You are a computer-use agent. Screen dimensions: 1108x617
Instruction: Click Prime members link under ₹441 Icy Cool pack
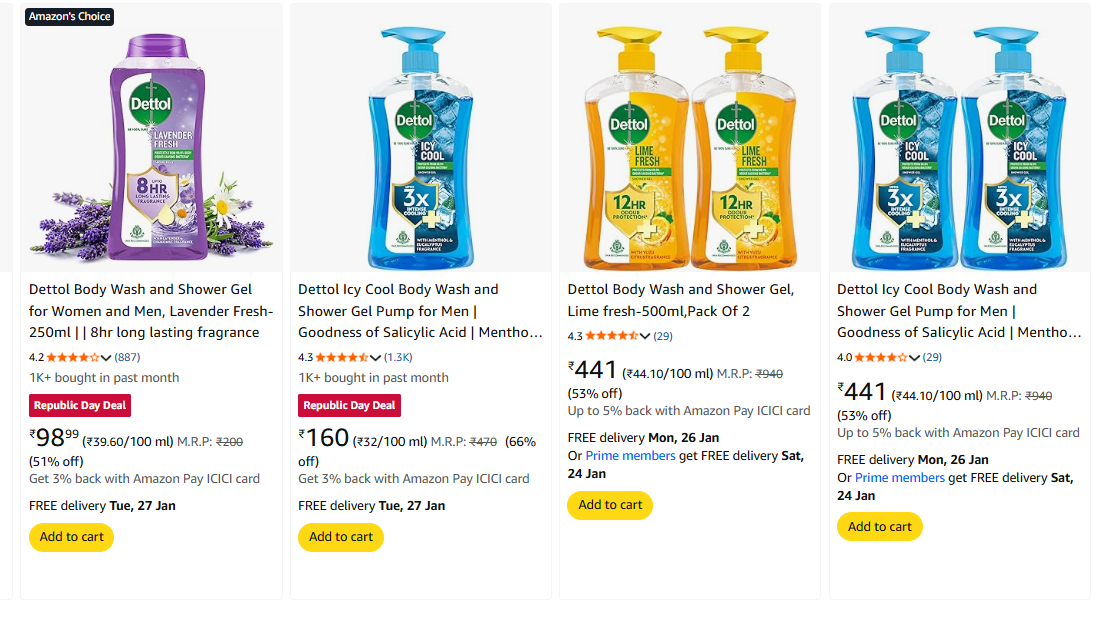(x=899, y=478)
